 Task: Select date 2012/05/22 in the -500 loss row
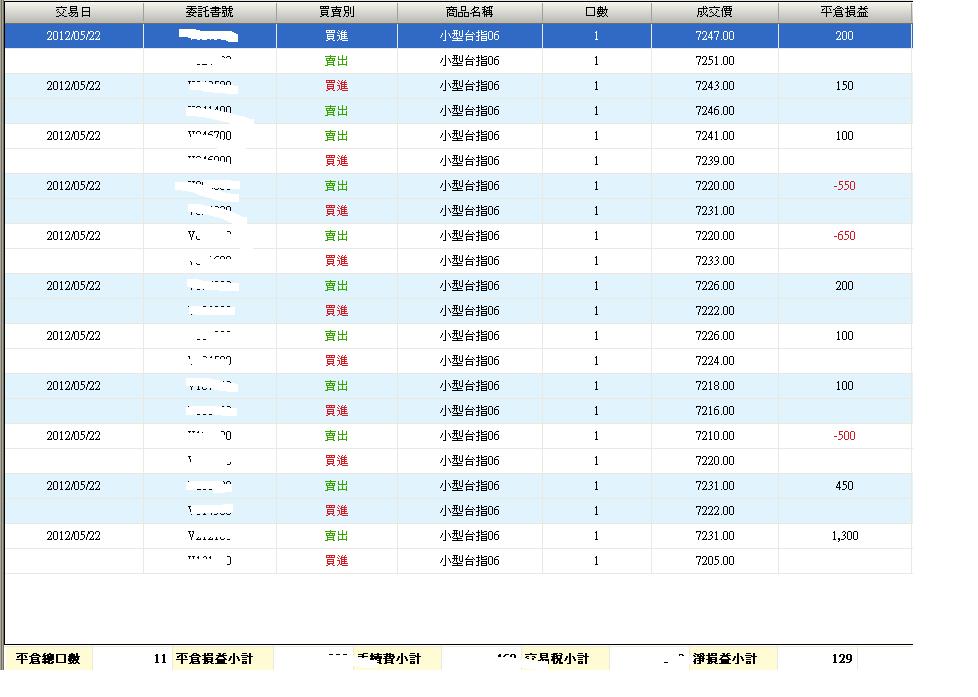(74, 436)
